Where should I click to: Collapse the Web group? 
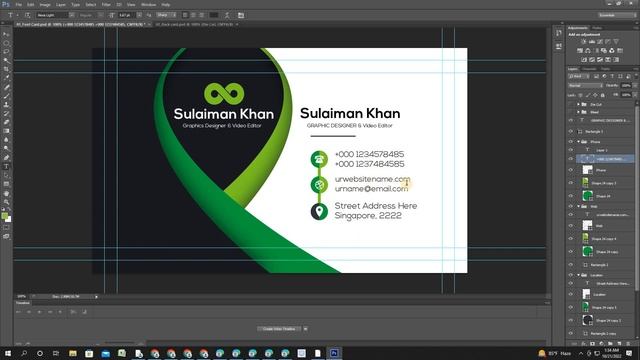pyautogui.click(x=578, y=206)
